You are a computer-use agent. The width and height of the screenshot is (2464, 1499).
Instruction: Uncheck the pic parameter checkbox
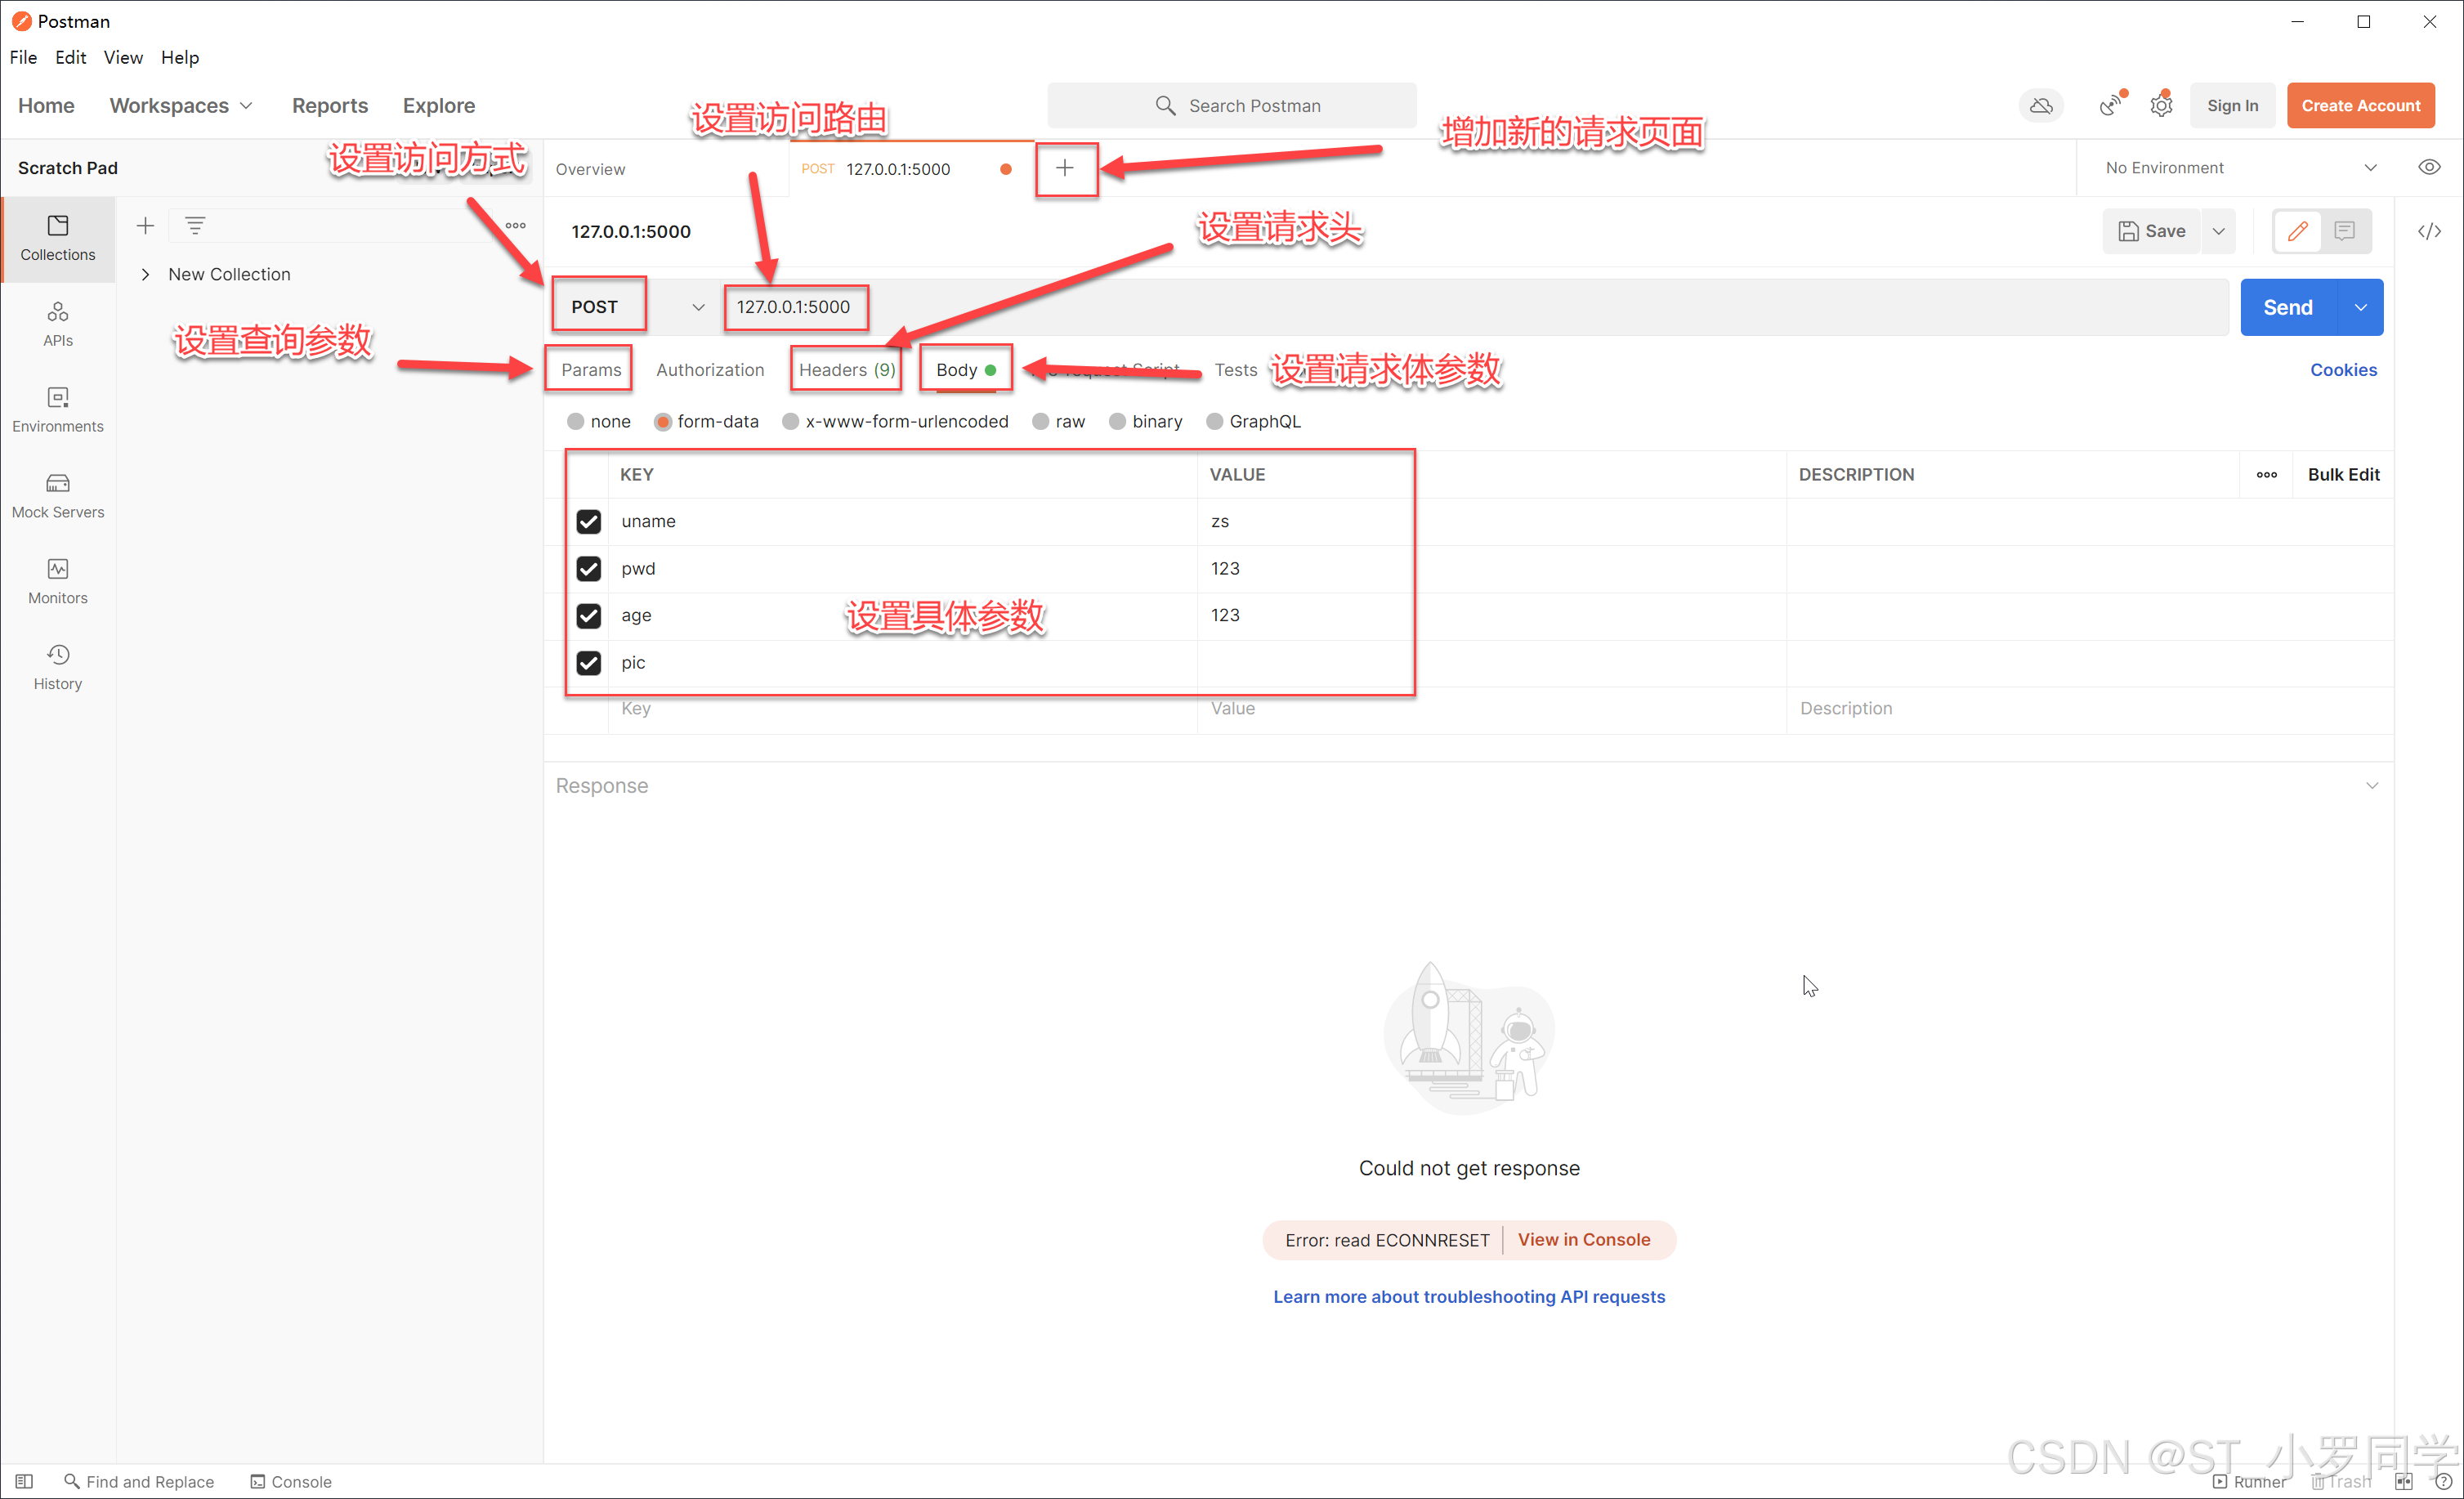tap(588, 662)
